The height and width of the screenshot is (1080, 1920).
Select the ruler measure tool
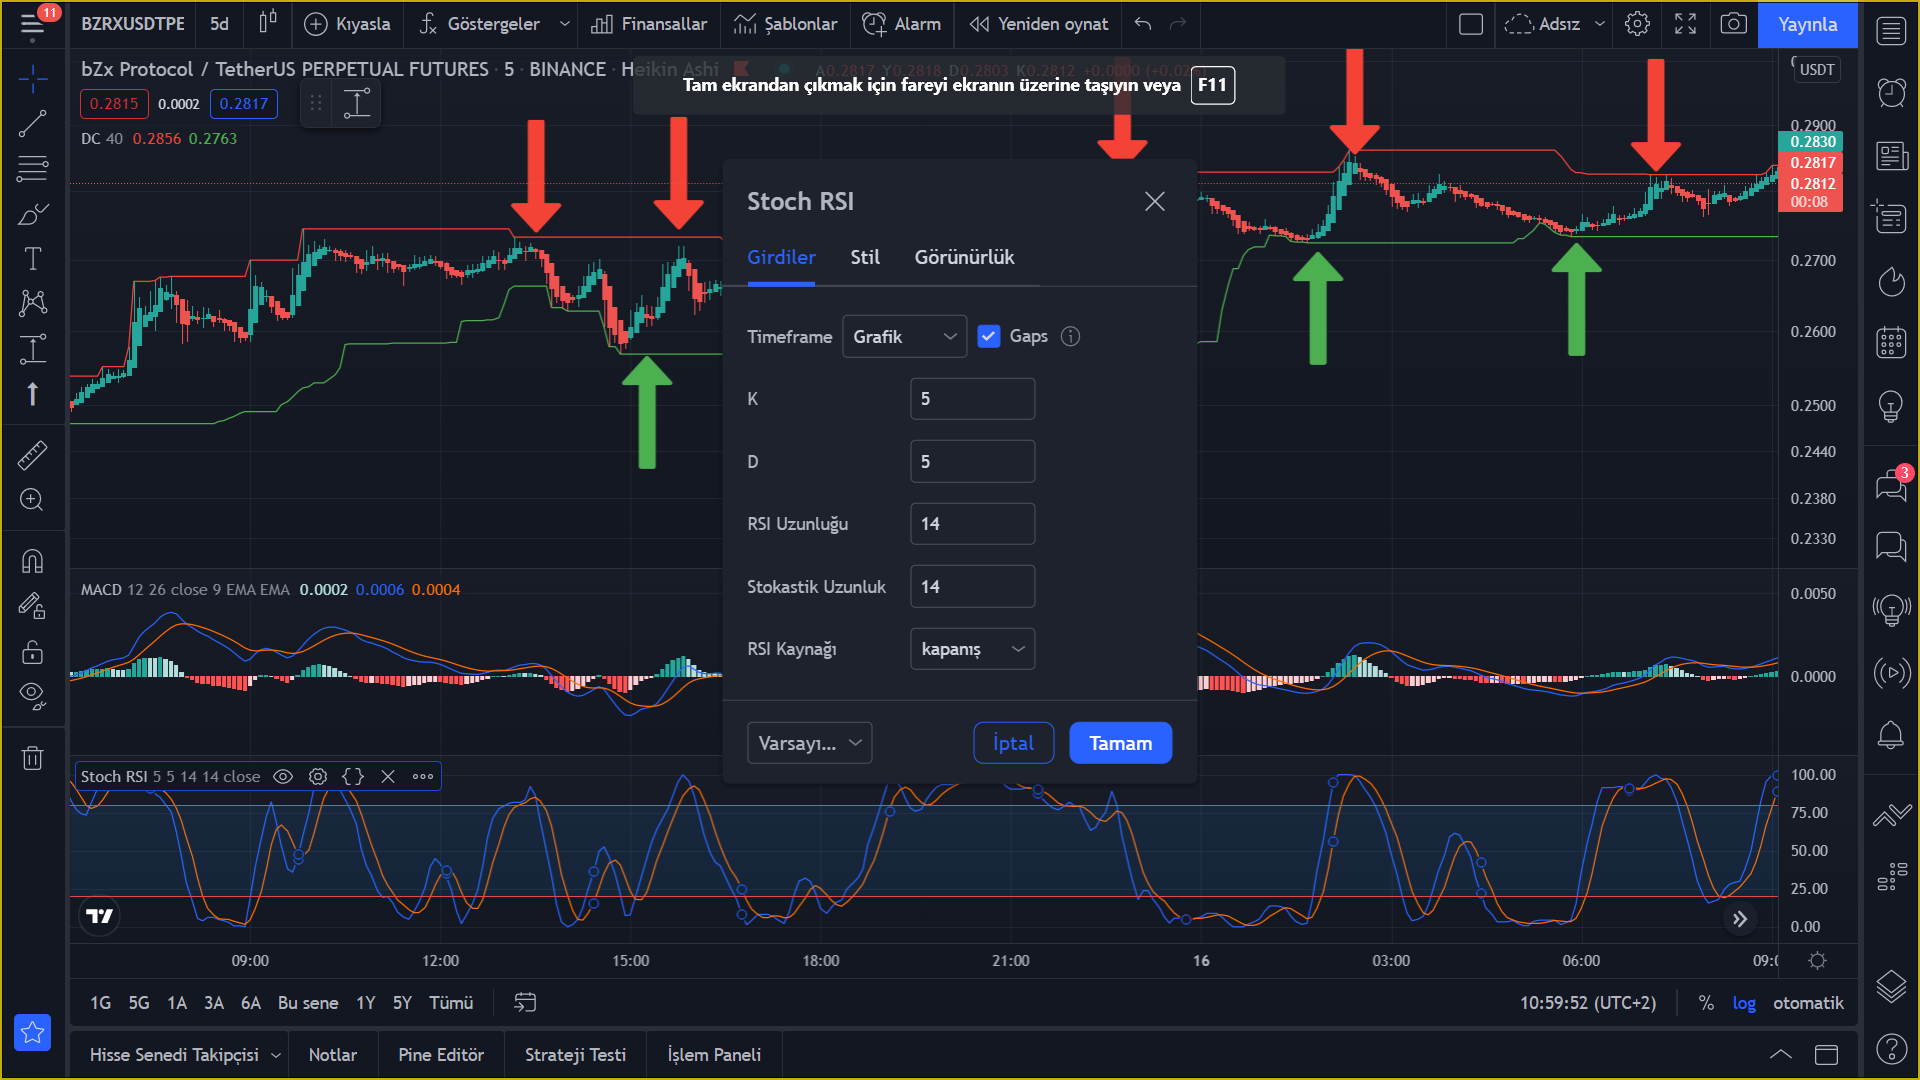(32, 455)
